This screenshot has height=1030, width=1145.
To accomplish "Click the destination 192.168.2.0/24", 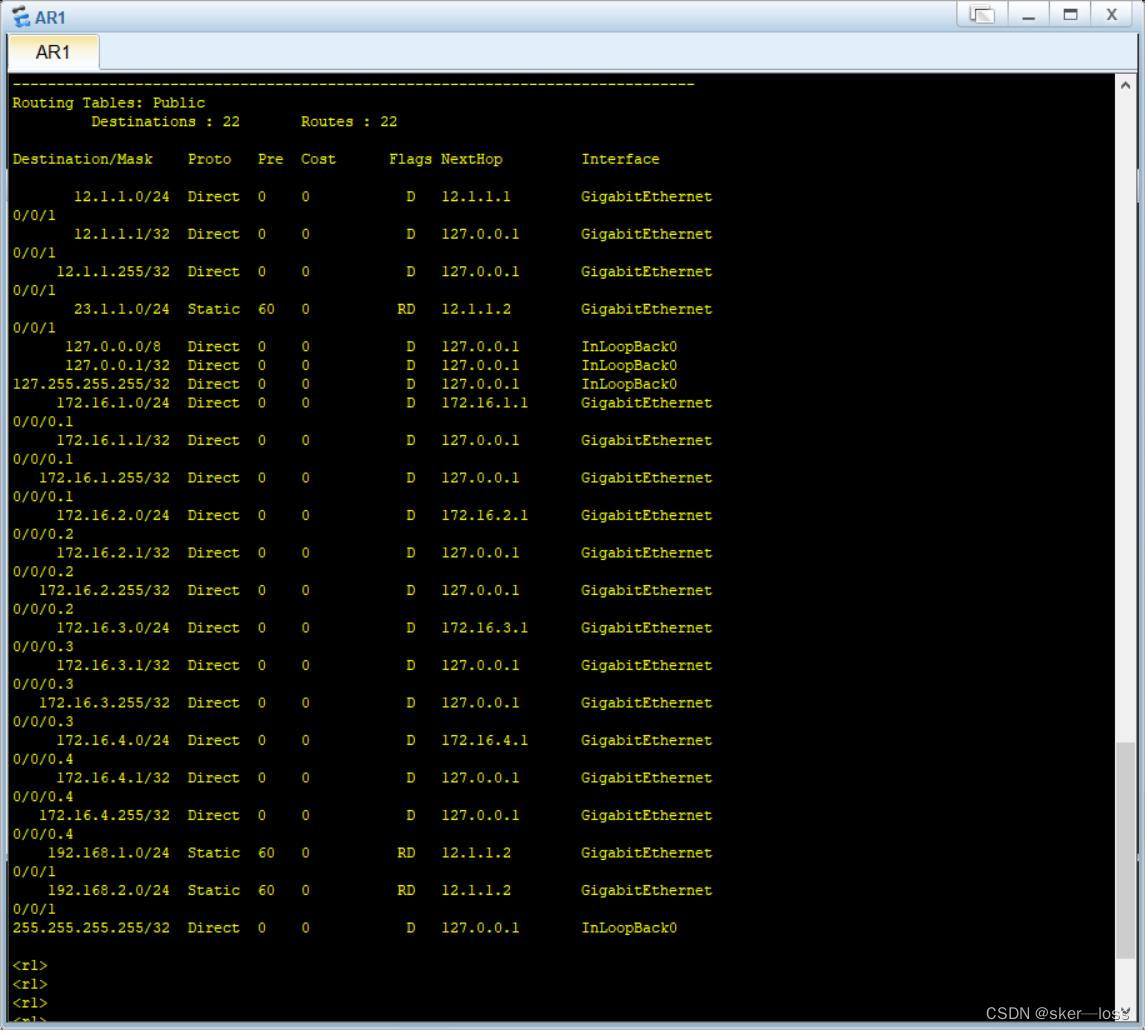I will (108, 891).
